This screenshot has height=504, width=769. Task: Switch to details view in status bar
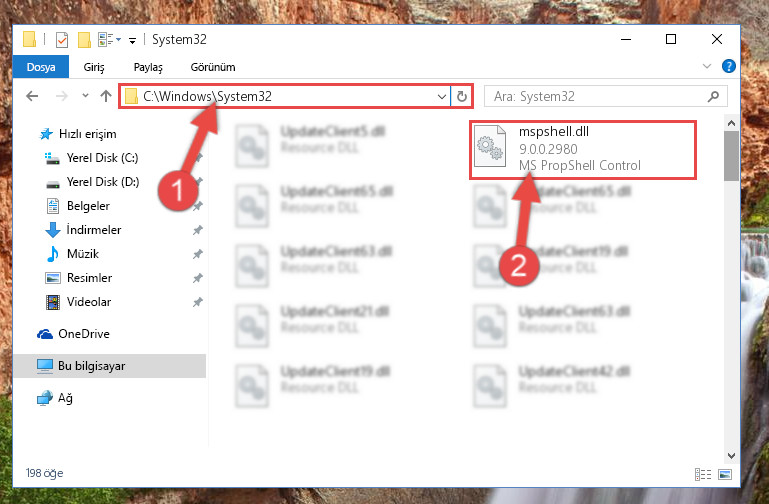[x=703, y=474]
